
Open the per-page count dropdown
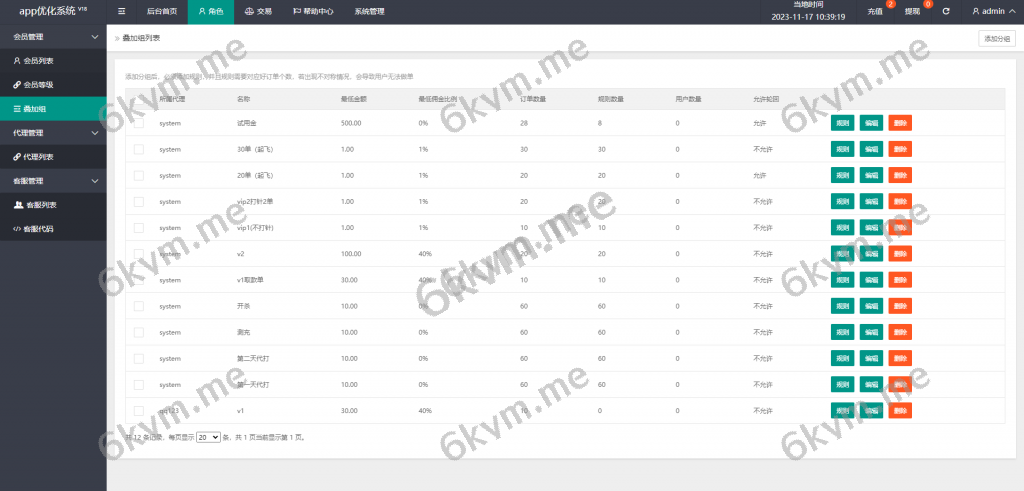(208, 438)
